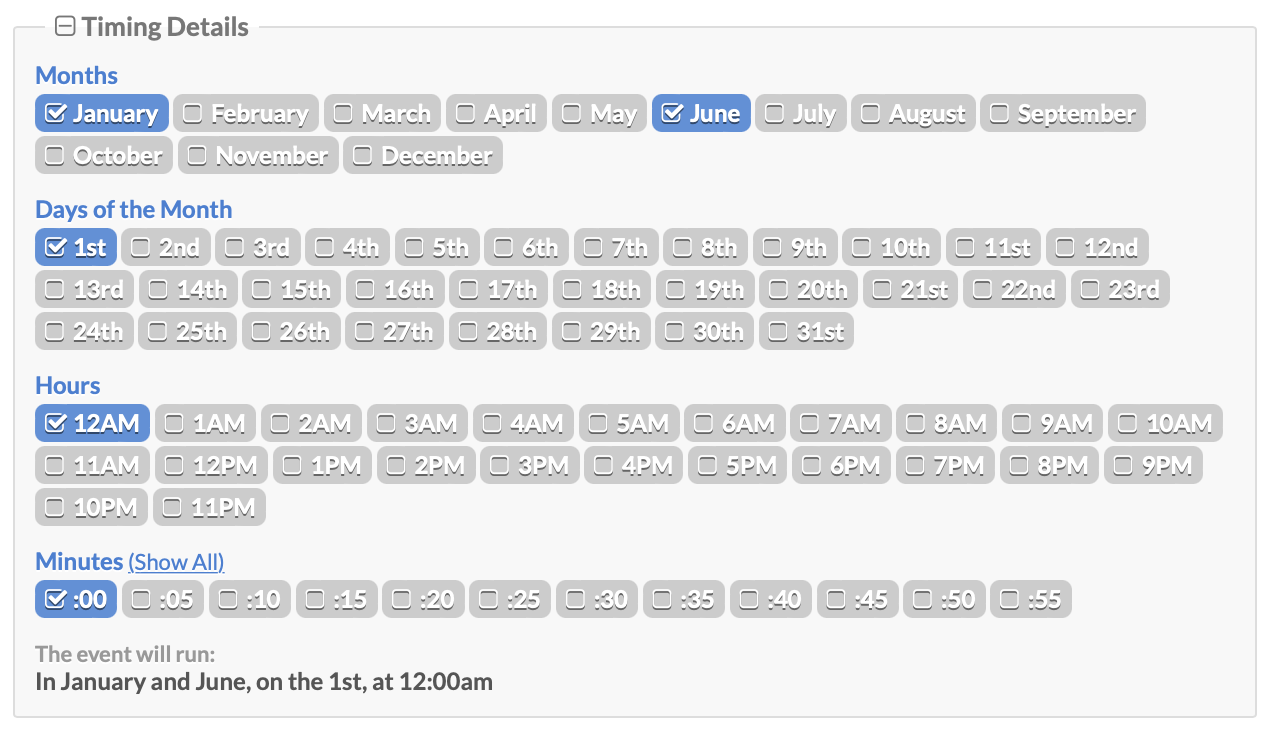Enable the :55 minute option
Image resolution: width=1270 pixels, height=732 pixels.
(1031, 599)
